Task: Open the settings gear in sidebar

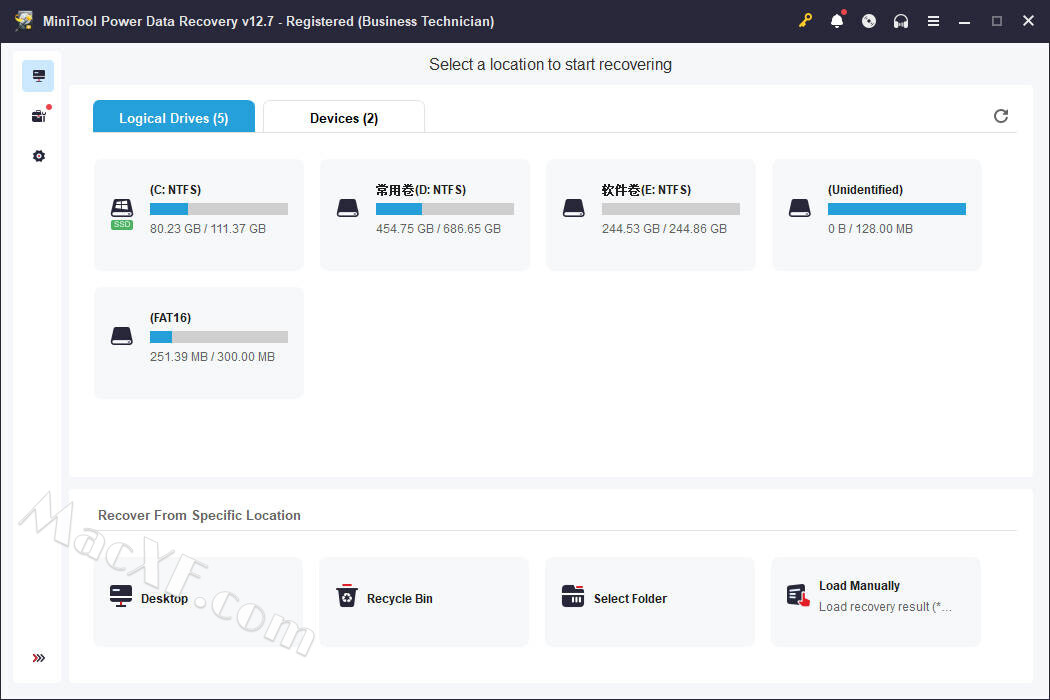Action: click(39, 156)
